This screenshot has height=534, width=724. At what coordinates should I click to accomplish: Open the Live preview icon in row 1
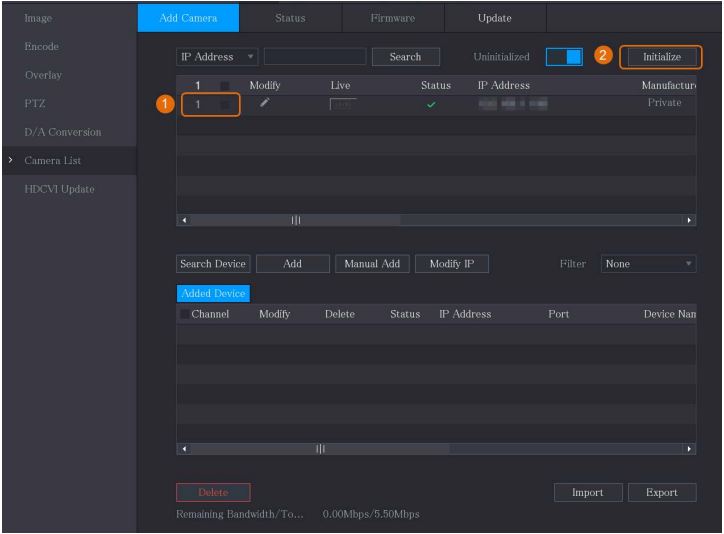[342, 104]
